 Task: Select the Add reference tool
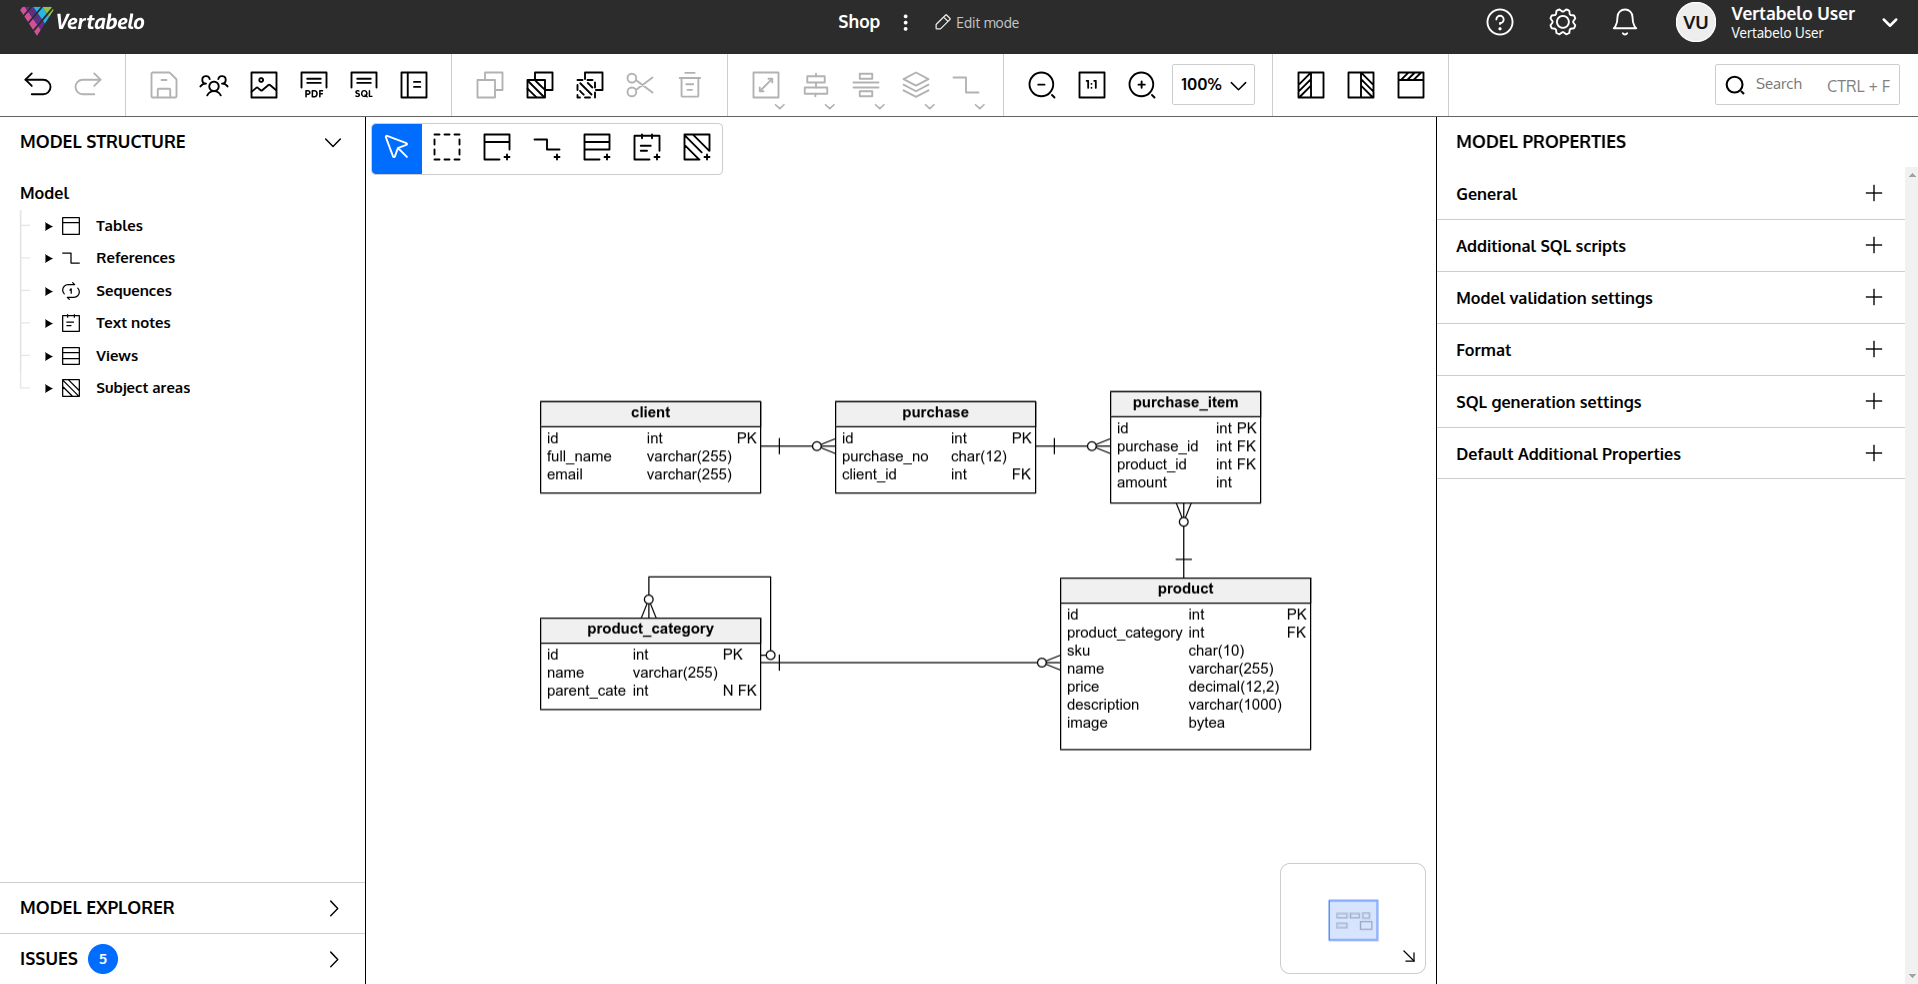coord(547,147)
